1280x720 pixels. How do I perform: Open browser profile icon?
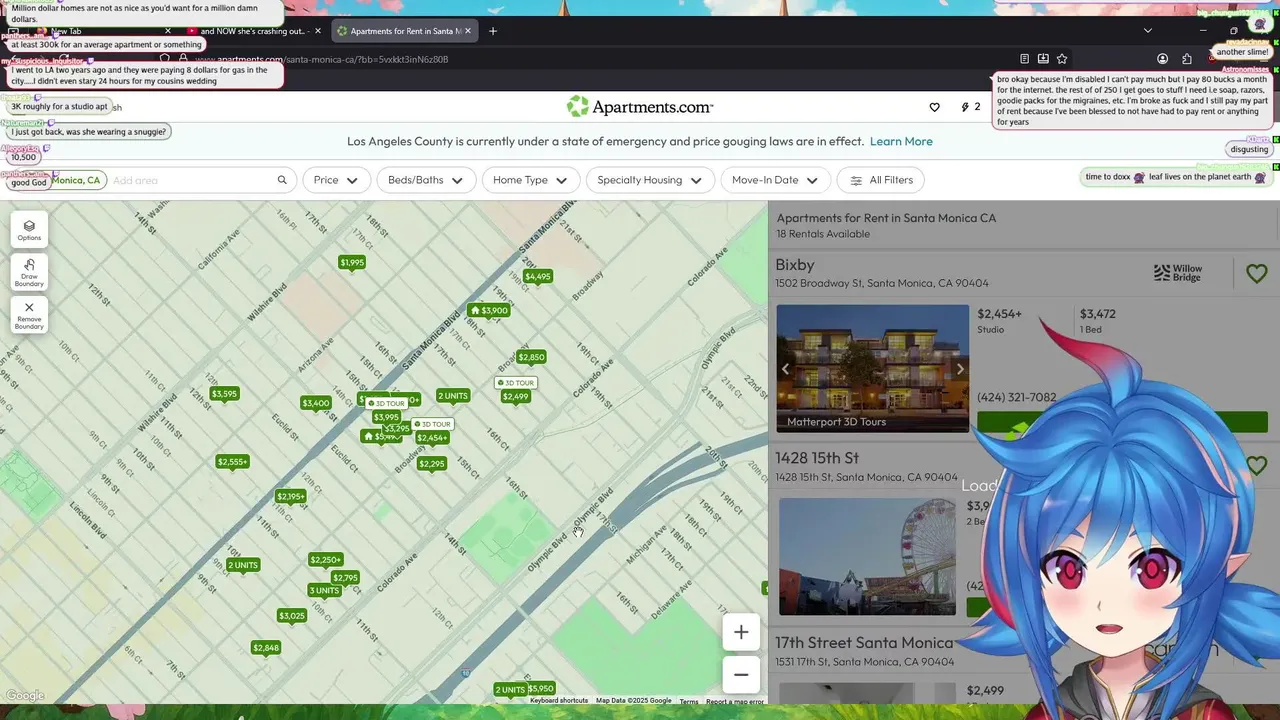[x=1162, y=59]
